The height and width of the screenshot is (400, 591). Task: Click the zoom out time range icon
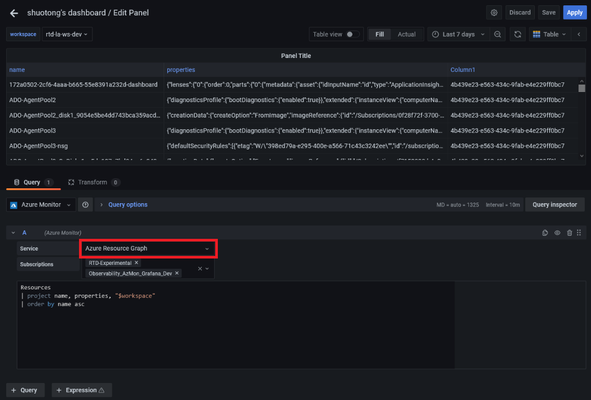[498, 34]
